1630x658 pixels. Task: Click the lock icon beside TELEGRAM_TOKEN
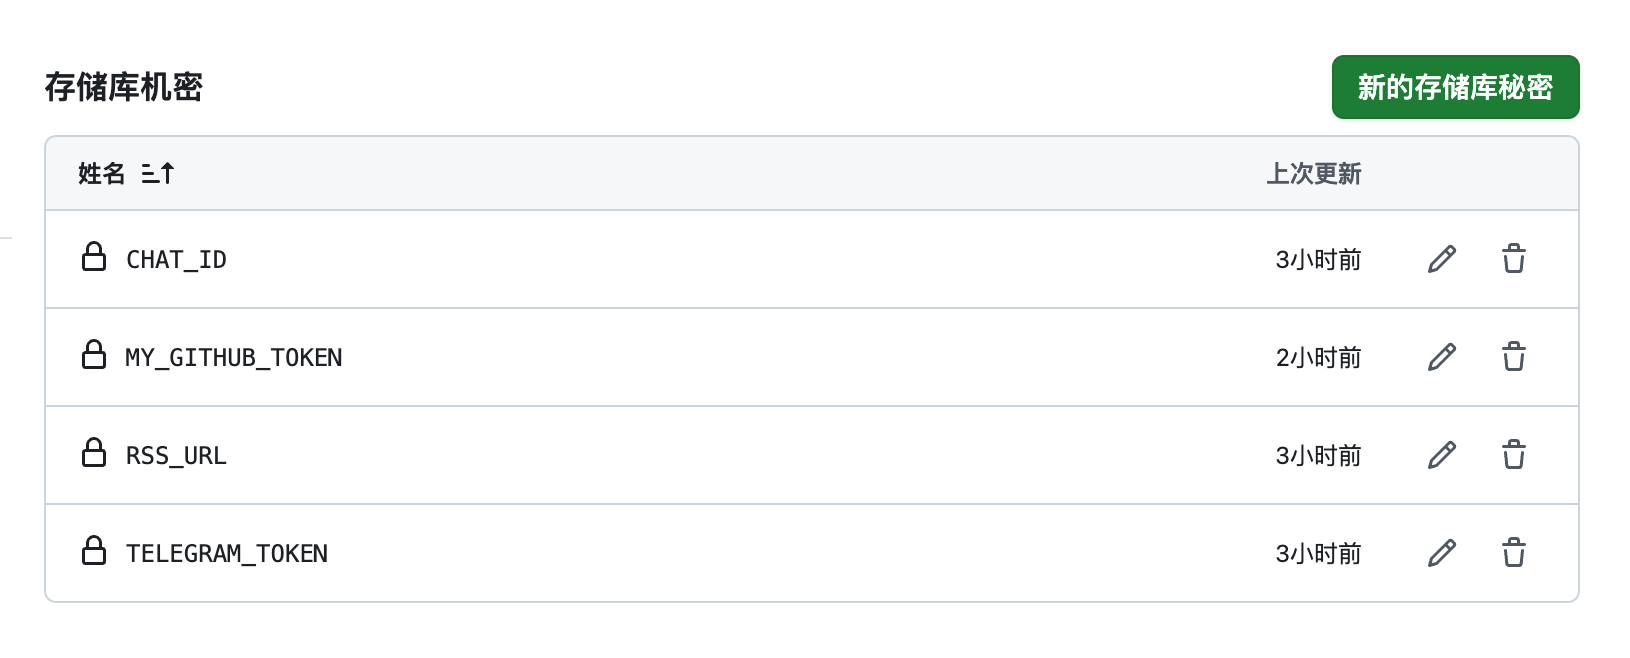click(x=94, y=551)
